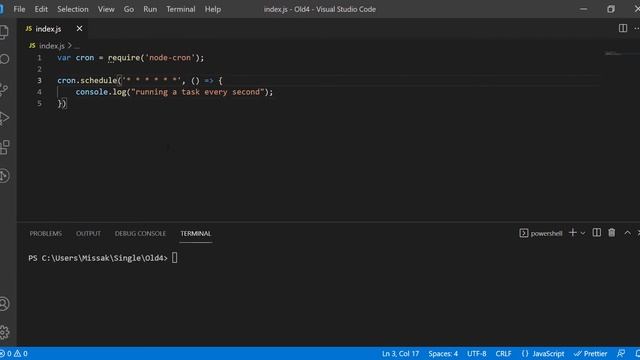This screenshot has width=640, height=360.
Task: Open the Search view in activity bar
Action: coord(4,60)
